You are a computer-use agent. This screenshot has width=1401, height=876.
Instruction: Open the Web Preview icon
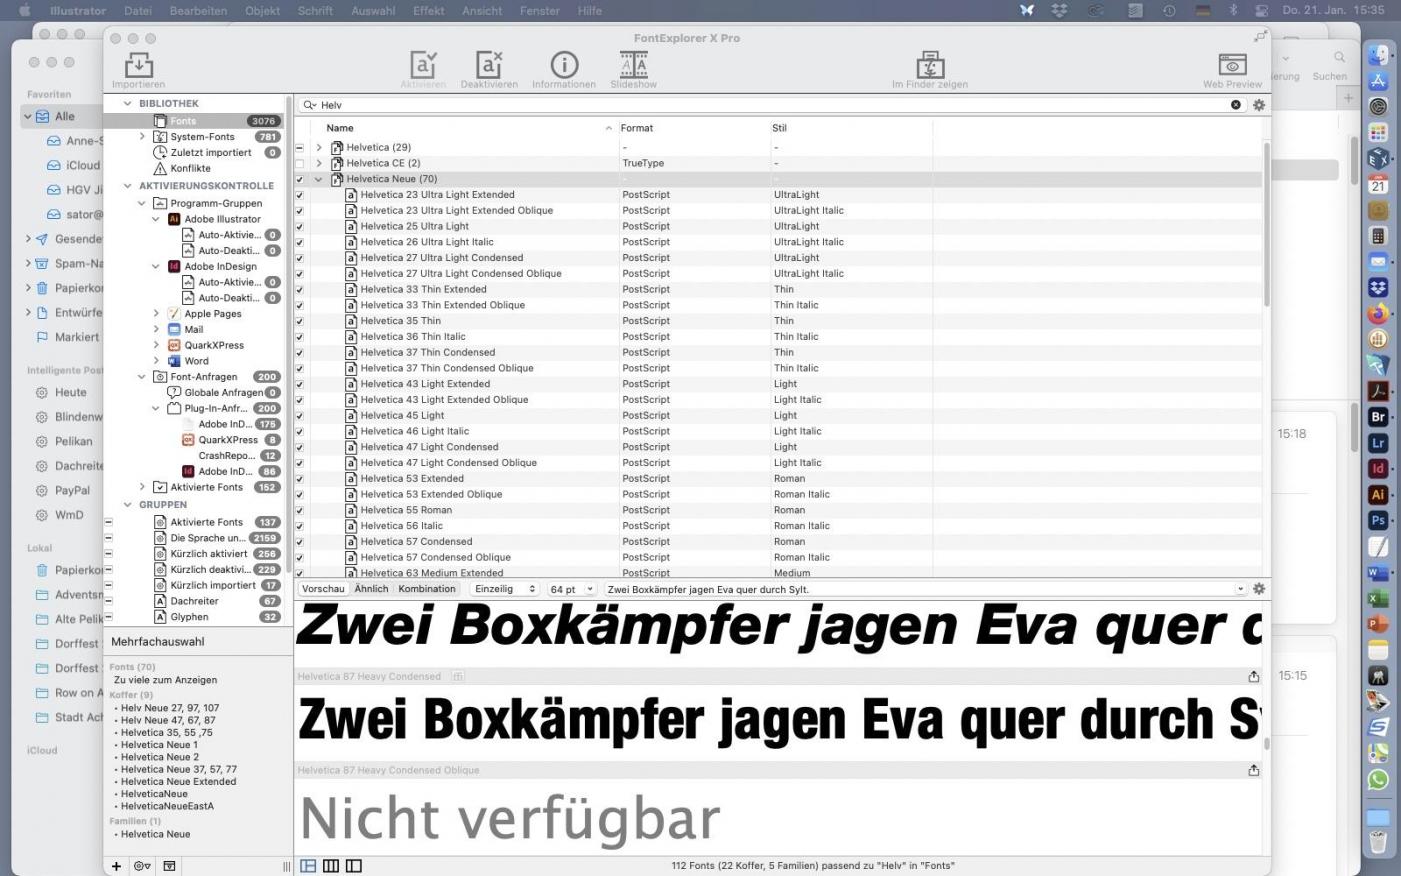point(1232,66)
